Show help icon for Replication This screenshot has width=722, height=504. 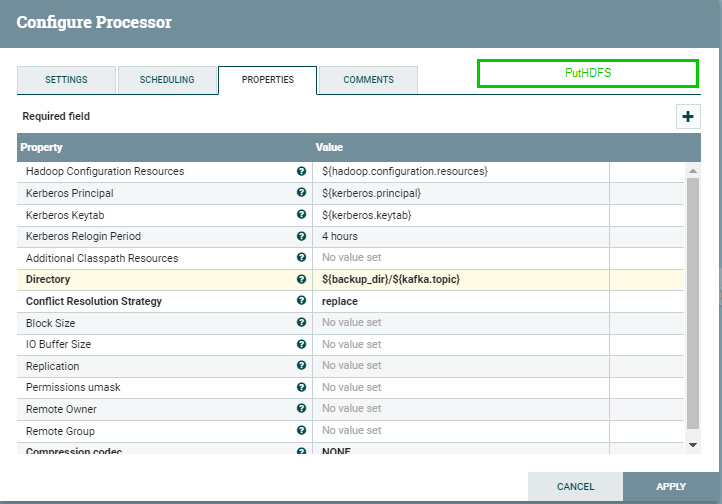[301, 365]
